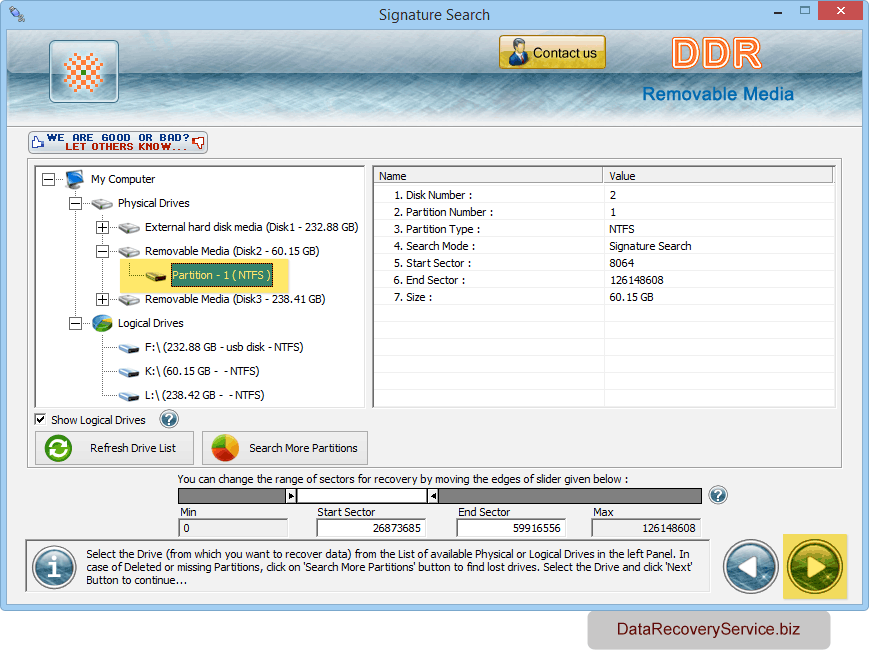This screenshot has width=869, height=650.
Task: Click the Size value 60.15 GB
Action: tap(631, 297)
